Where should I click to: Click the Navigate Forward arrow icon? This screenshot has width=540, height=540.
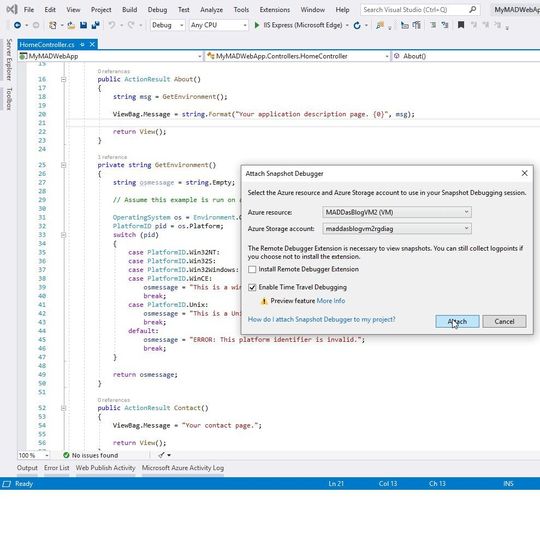[x=36, y=25]
